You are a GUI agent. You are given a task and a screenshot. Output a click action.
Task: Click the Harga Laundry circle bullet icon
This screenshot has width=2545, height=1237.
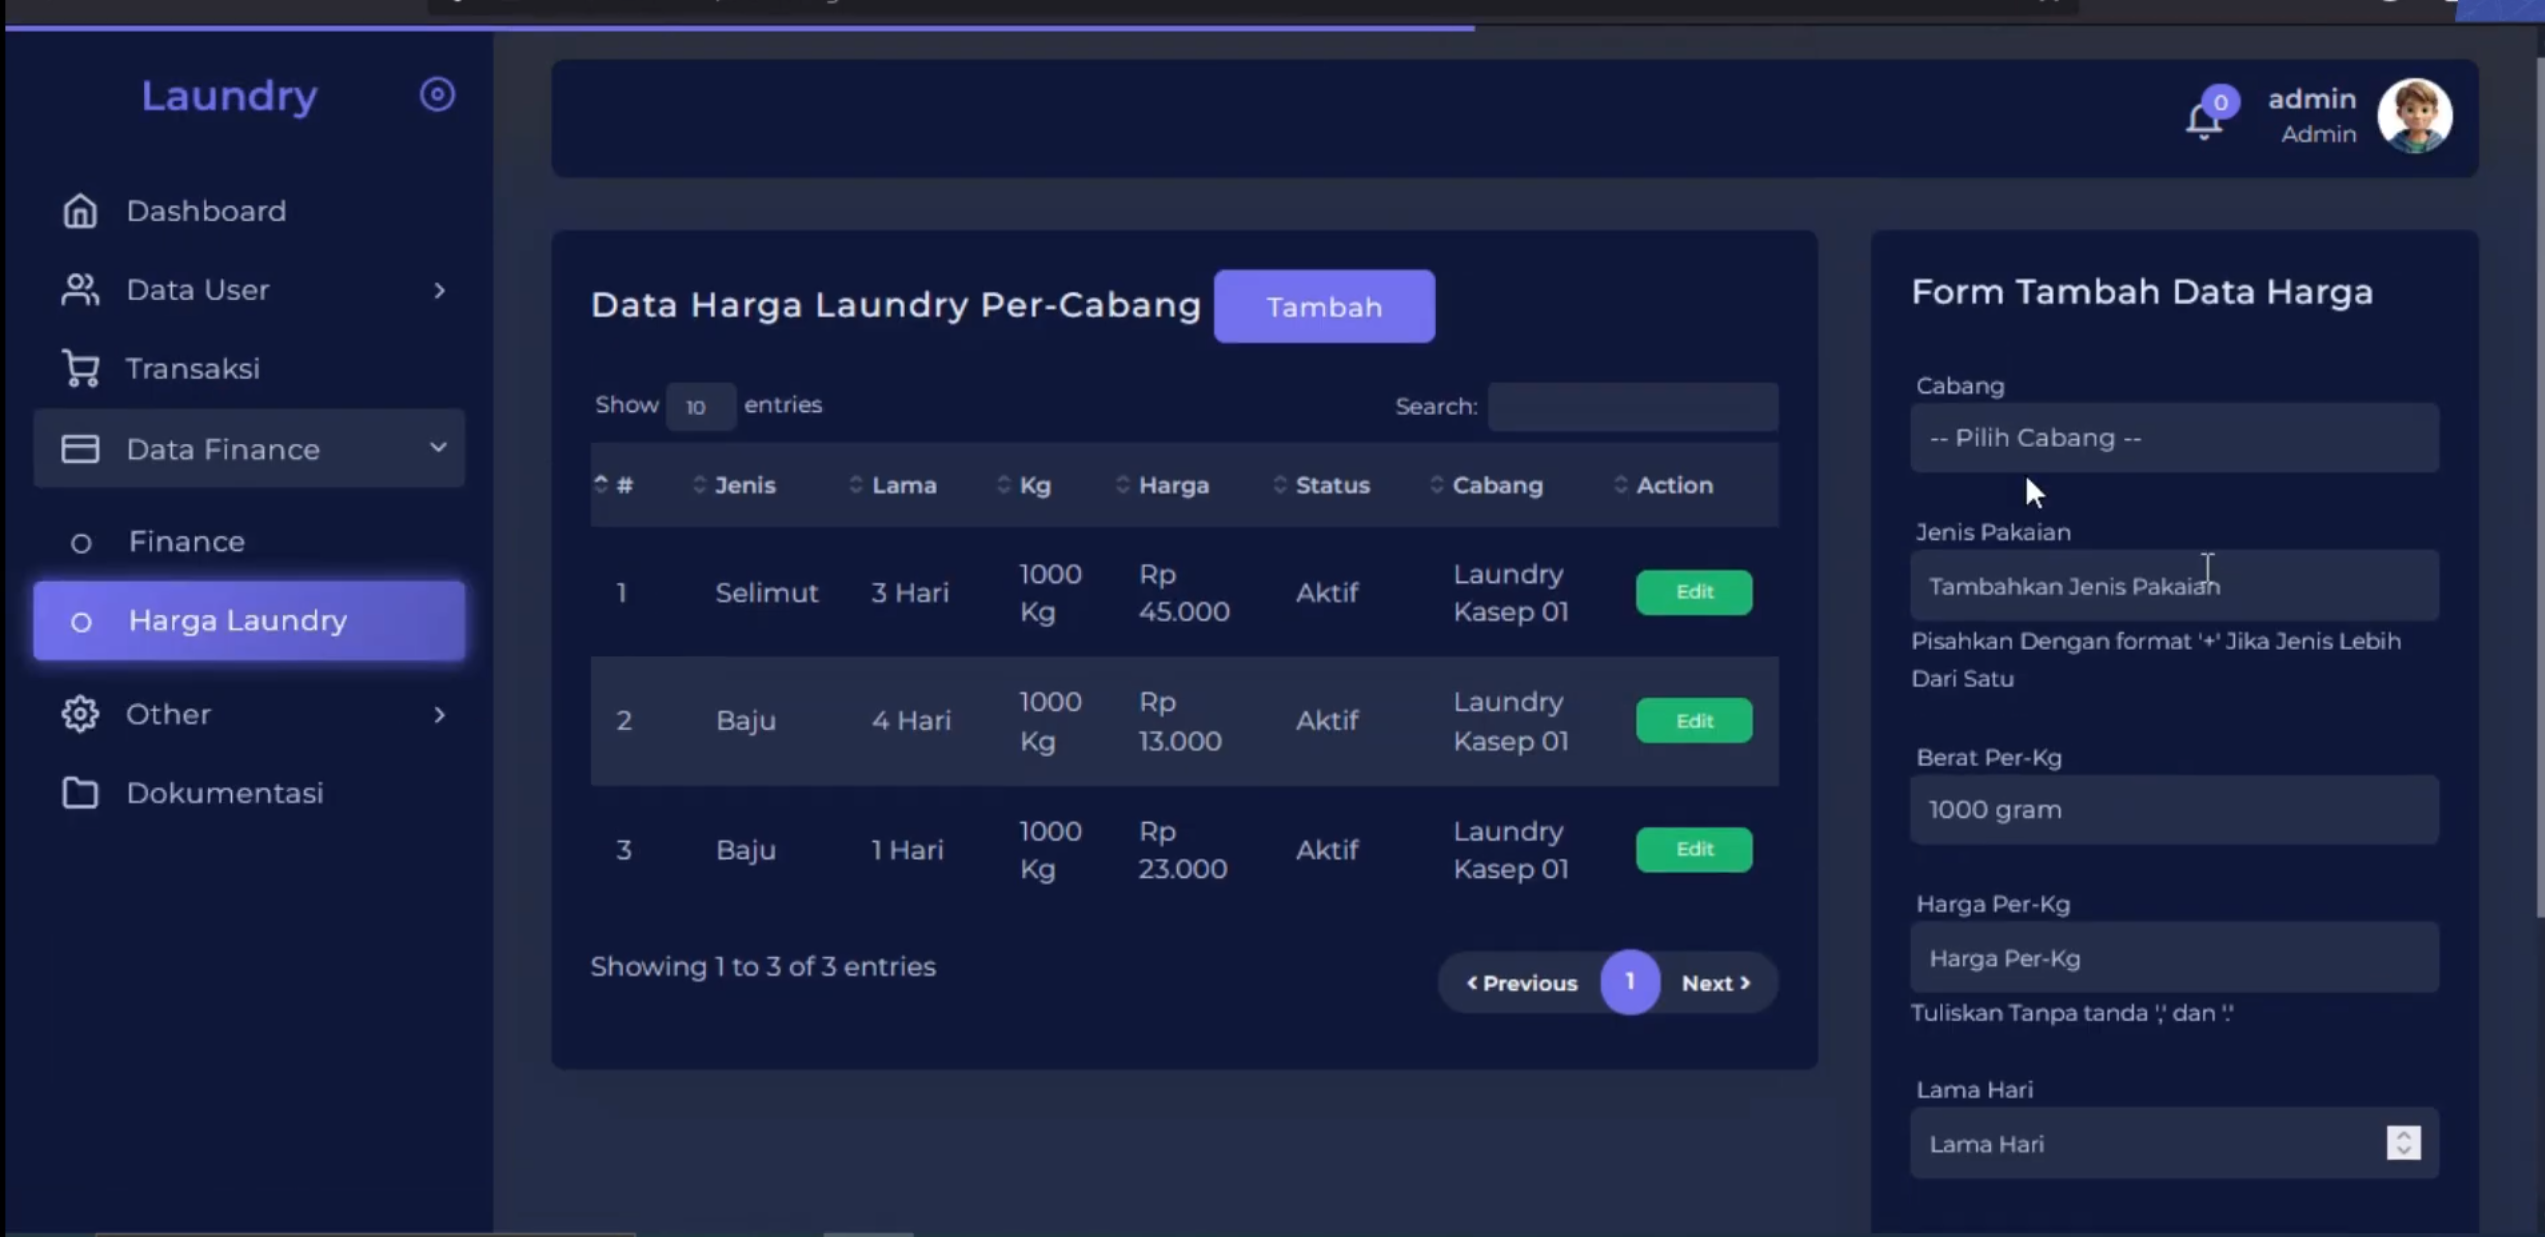pyautogui.click(x=81, y=622)
